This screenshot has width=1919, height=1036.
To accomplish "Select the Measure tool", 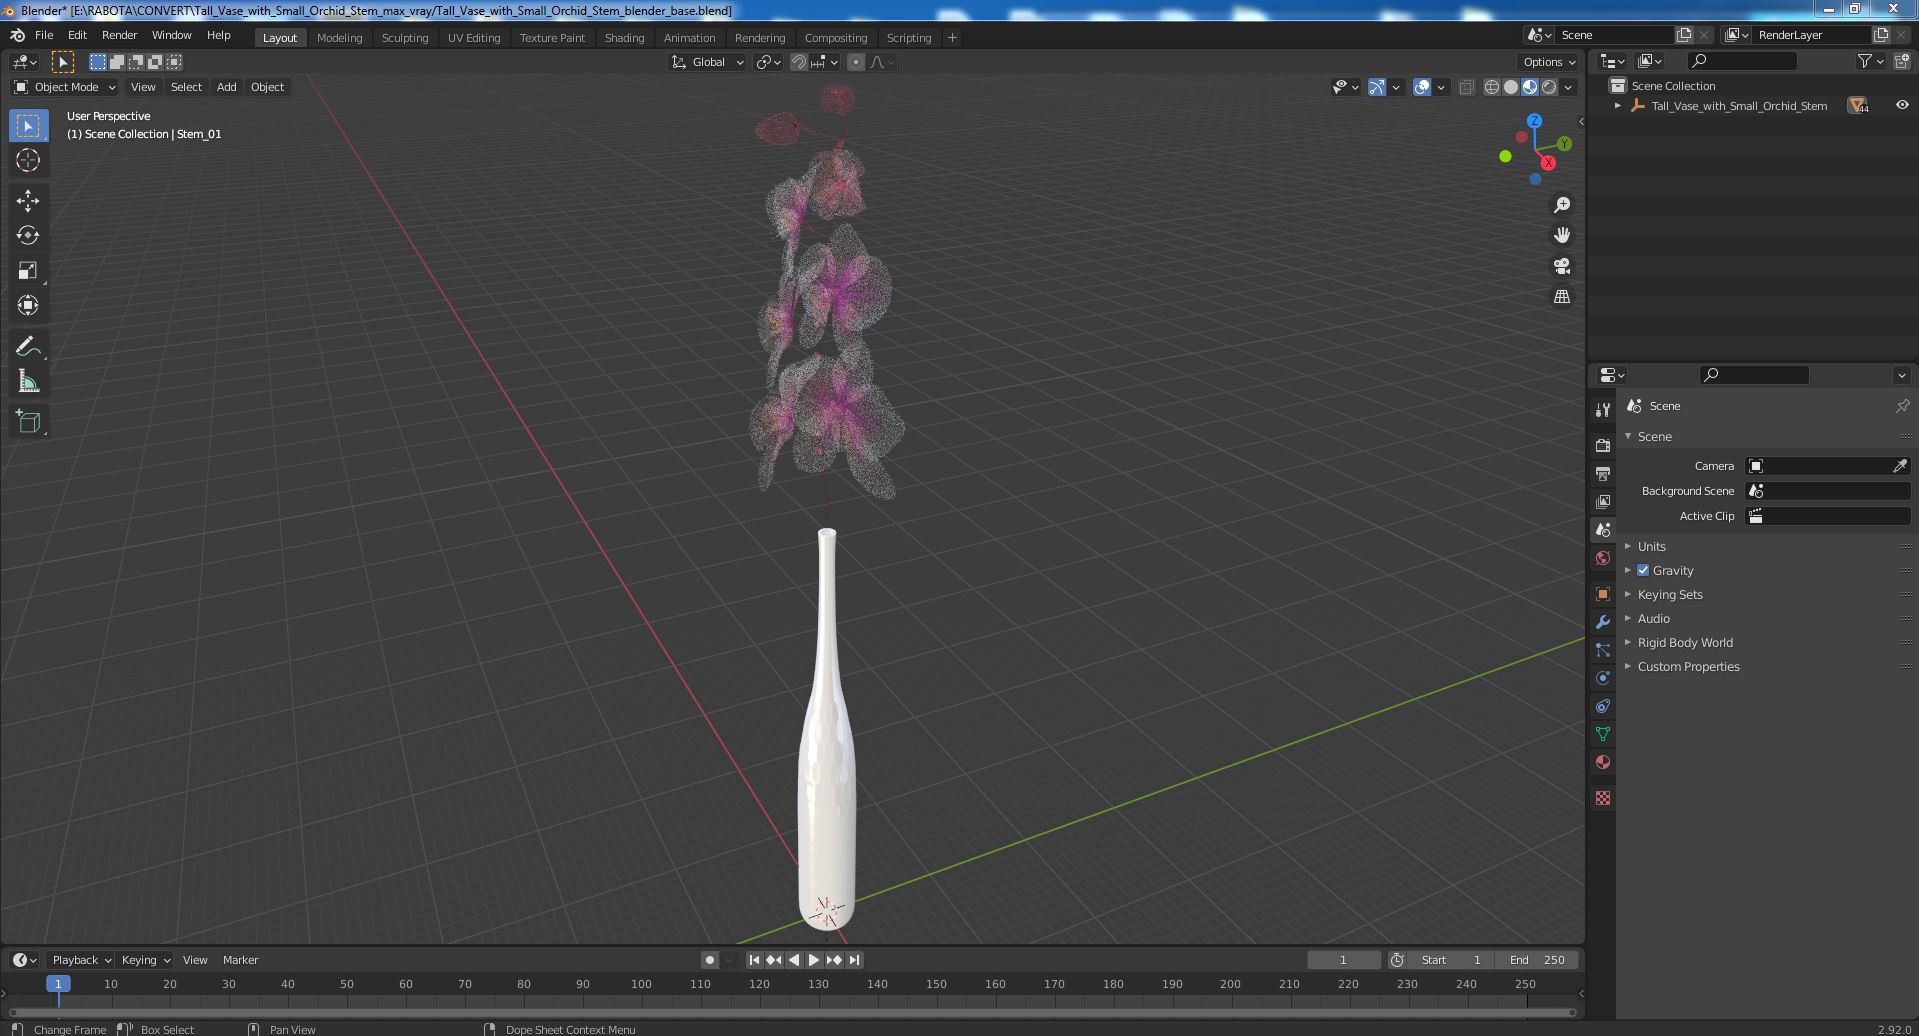I will [28, 381].
